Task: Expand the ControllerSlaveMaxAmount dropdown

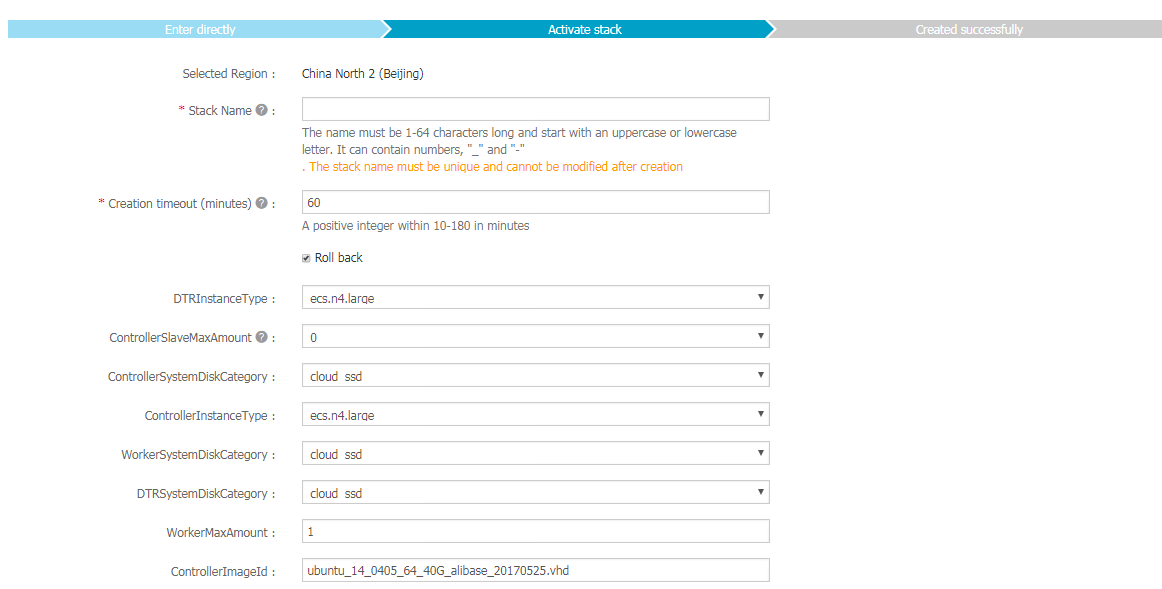Action: (x=535, y=337)
